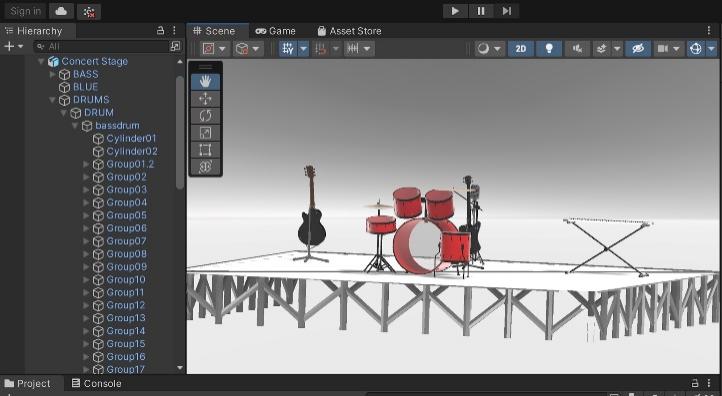Click the draw mode shading sphere icon

(x=483, y=48)
